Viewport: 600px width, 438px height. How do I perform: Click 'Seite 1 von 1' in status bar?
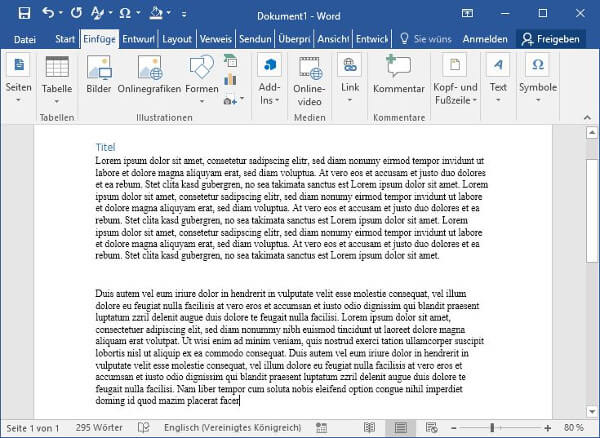[33, 428]
